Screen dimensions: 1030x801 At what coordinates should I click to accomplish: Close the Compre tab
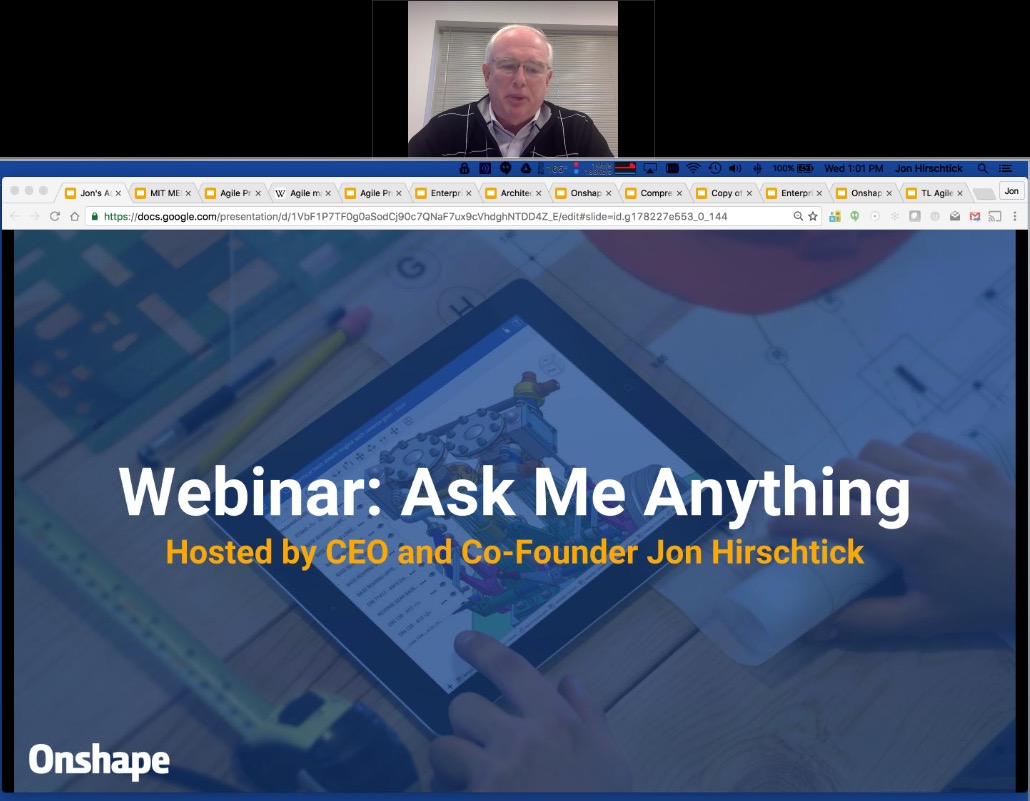pyautogui.click(x=679, y=193)
